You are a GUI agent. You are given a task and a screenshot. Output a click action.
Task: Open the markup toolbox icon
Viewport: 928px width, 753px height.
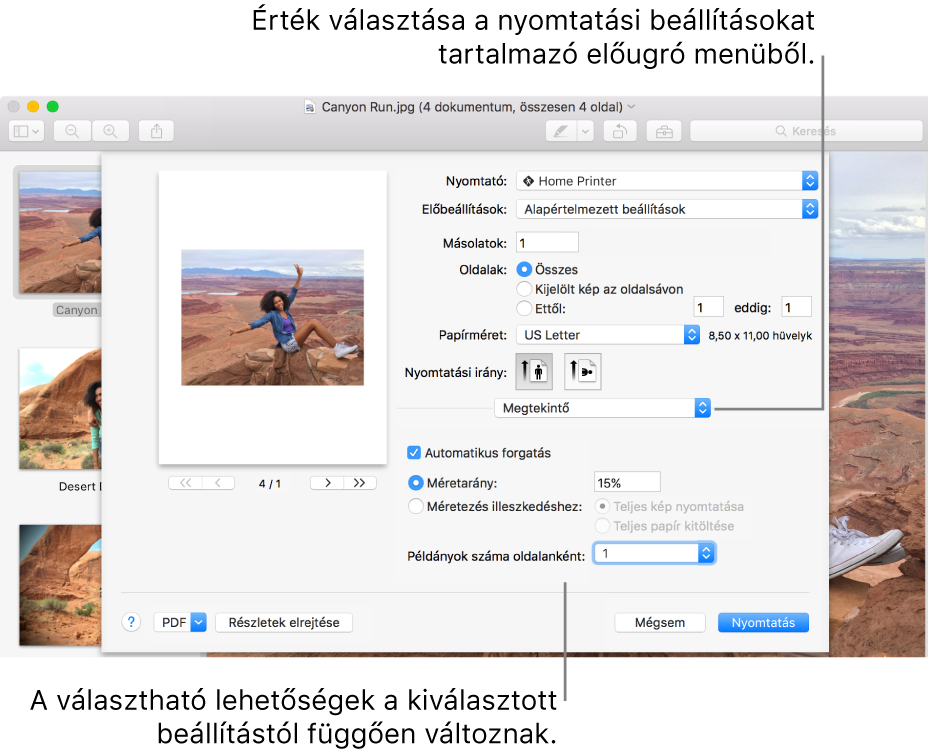662,131
